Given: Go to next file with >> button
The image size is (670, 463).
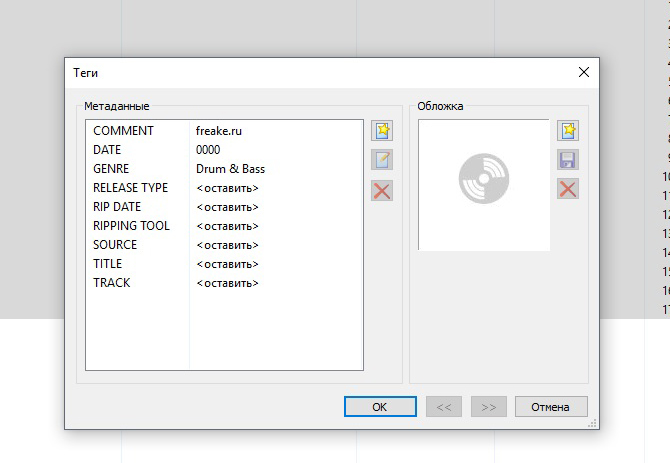Looking at the screenshot, I should pyautogui.click(x=489, y=407).
